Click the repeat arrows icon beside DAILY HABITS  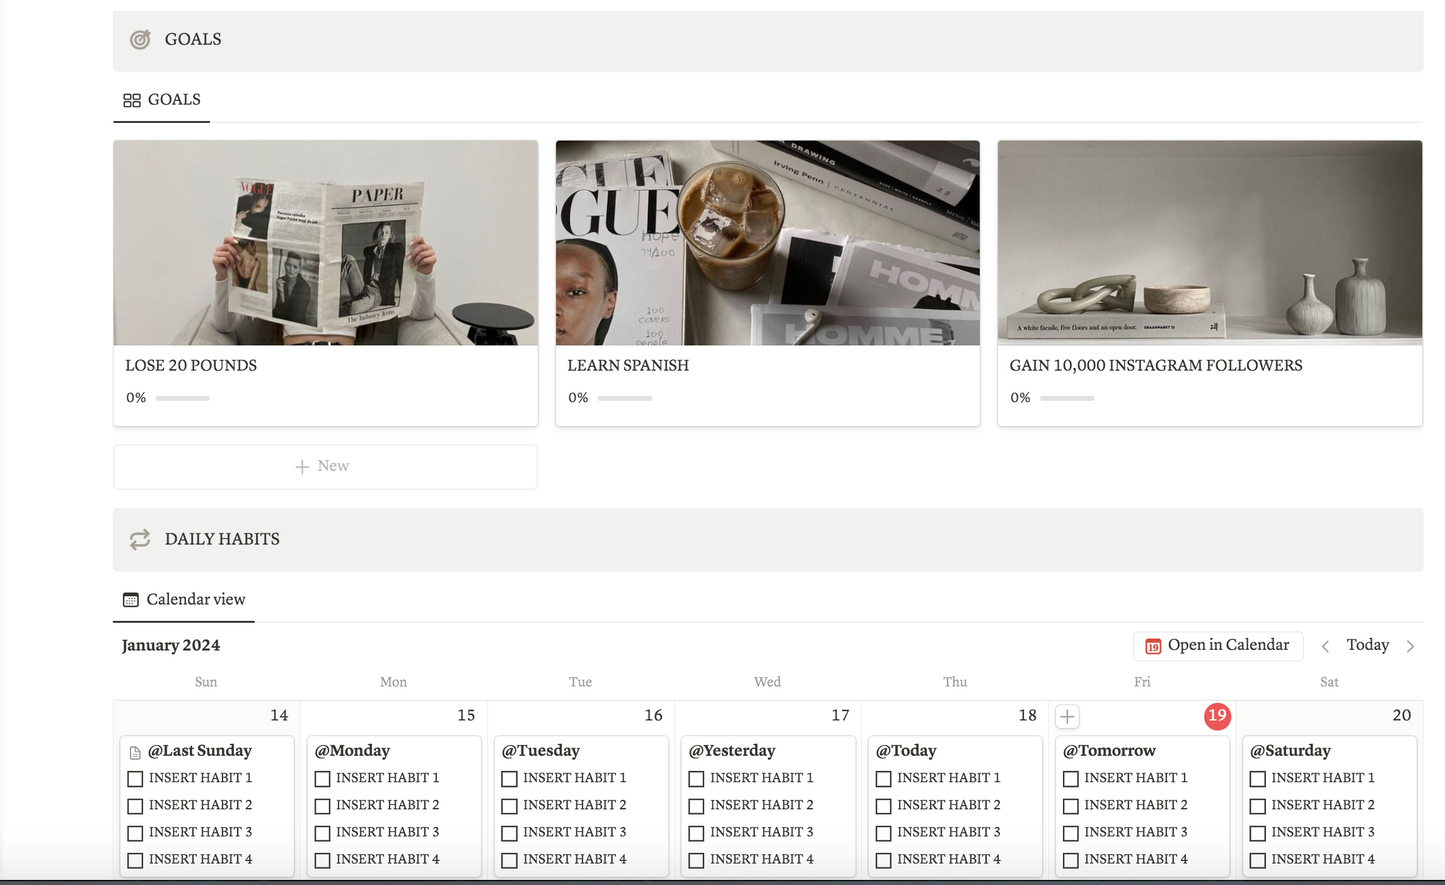tap(139, 539)
